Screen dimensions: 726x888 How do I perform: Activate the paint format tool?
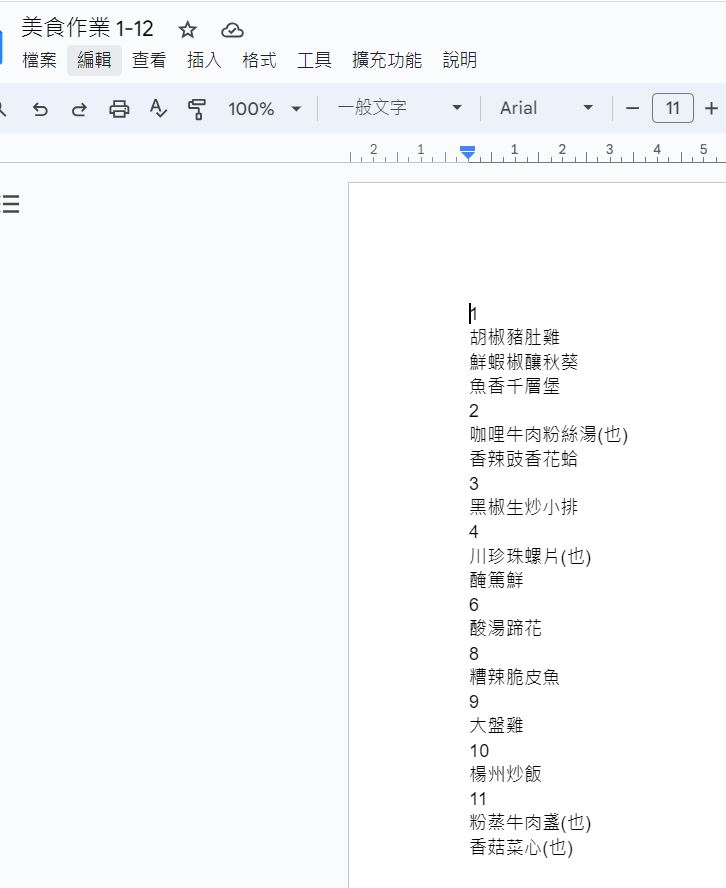coord(197,109)
